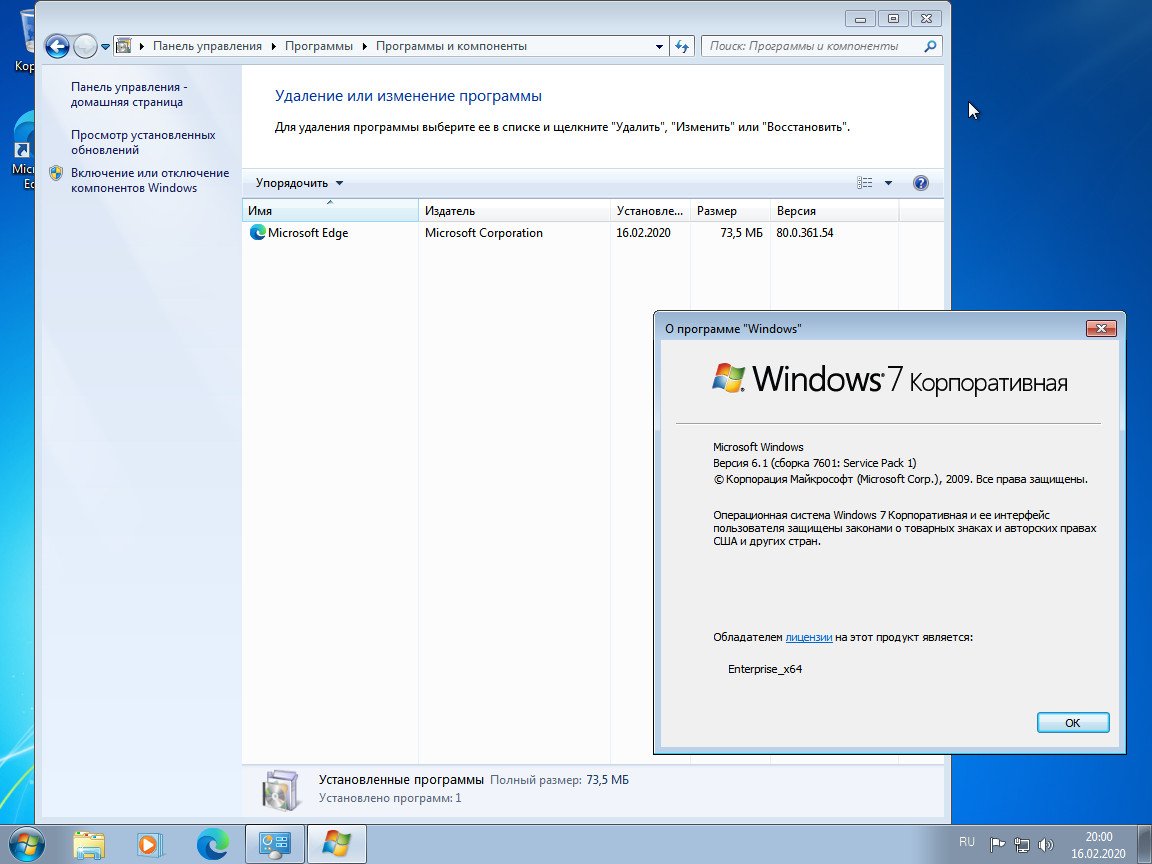Image resolution: width=1152 pixels, height=864 pixels.
Task: Open the Start menu orb
Action: click(25, 845)
